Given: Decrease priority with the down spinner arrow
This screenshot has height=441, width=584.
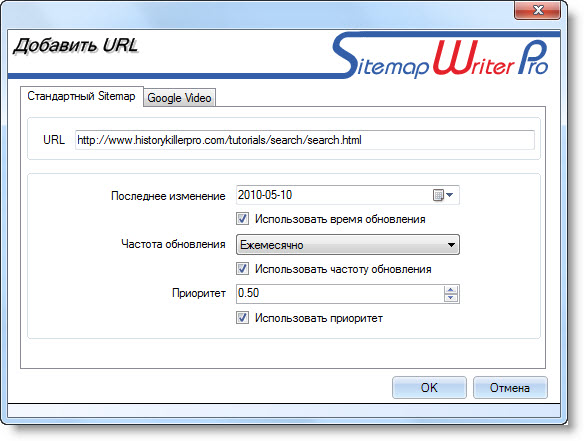Looking at the screenshot, I should tap(451, 298).
